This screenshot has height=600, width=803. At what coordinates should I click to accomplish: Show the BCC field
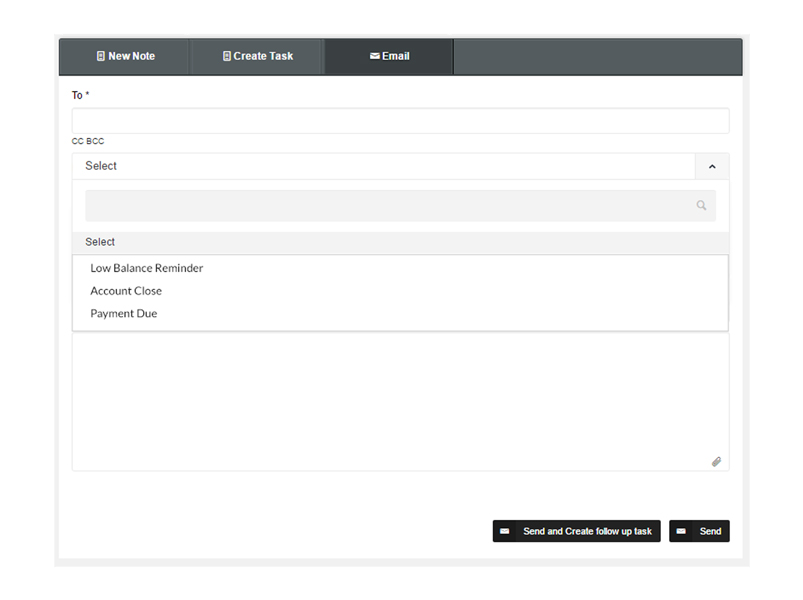95,142
